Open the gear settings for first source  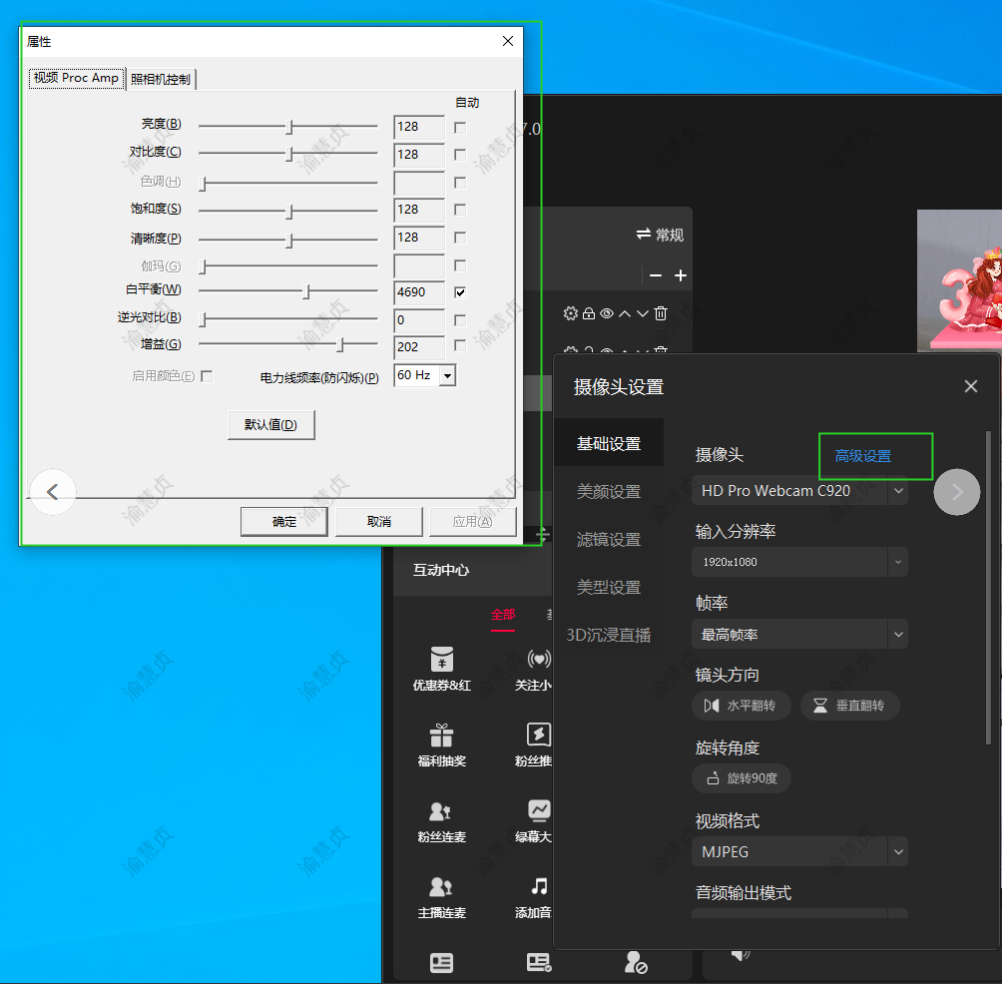click(571, 314)
